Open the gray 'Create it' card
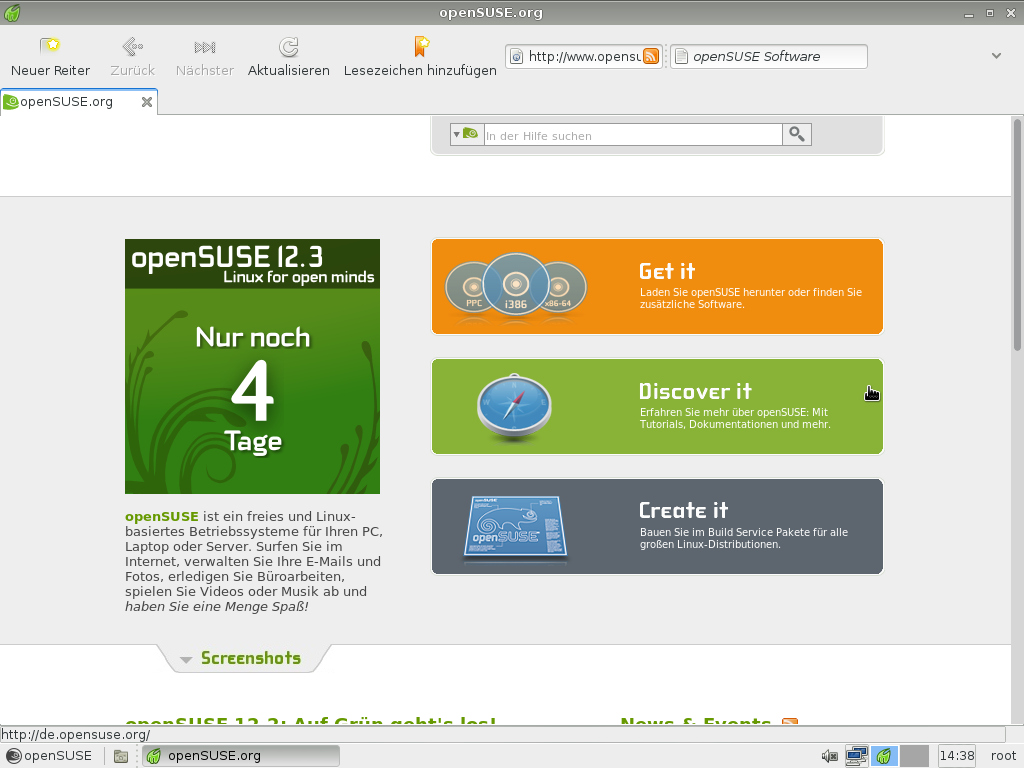Screen dimensions: 1024x768 [657, 526]
